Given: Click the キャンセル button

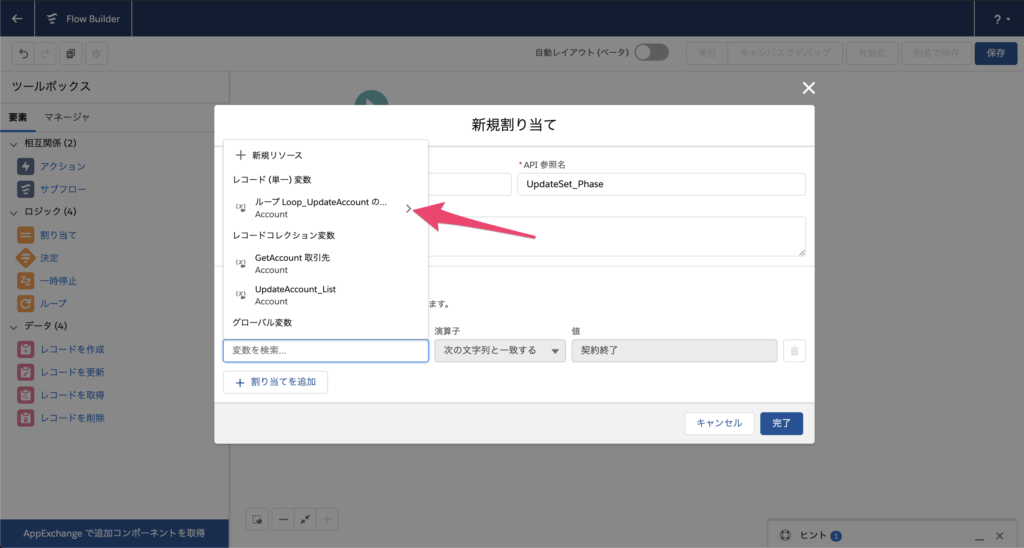Looking at the screenshot, I should tap(719, 423).
